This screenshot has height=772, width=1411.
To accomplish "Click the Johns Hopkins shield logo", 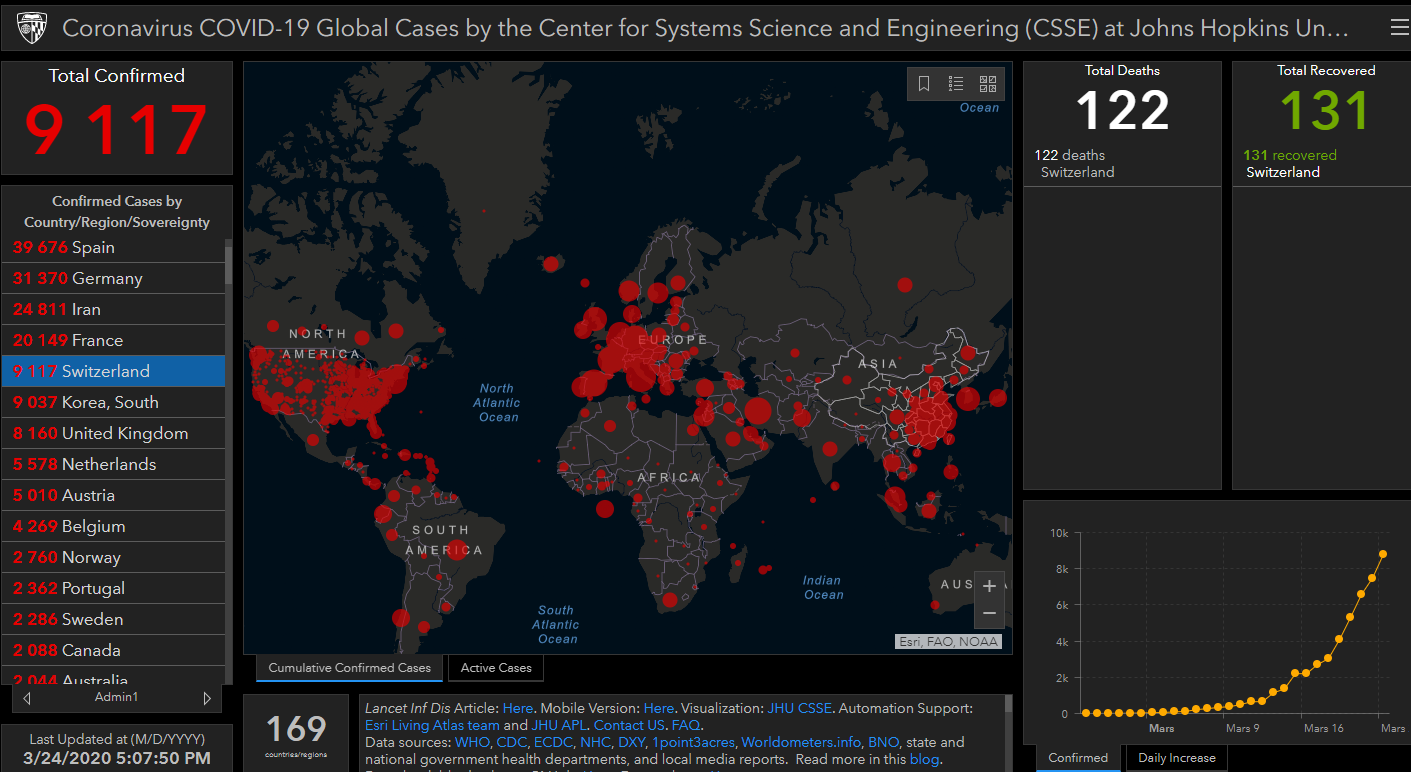I will 32,27.
